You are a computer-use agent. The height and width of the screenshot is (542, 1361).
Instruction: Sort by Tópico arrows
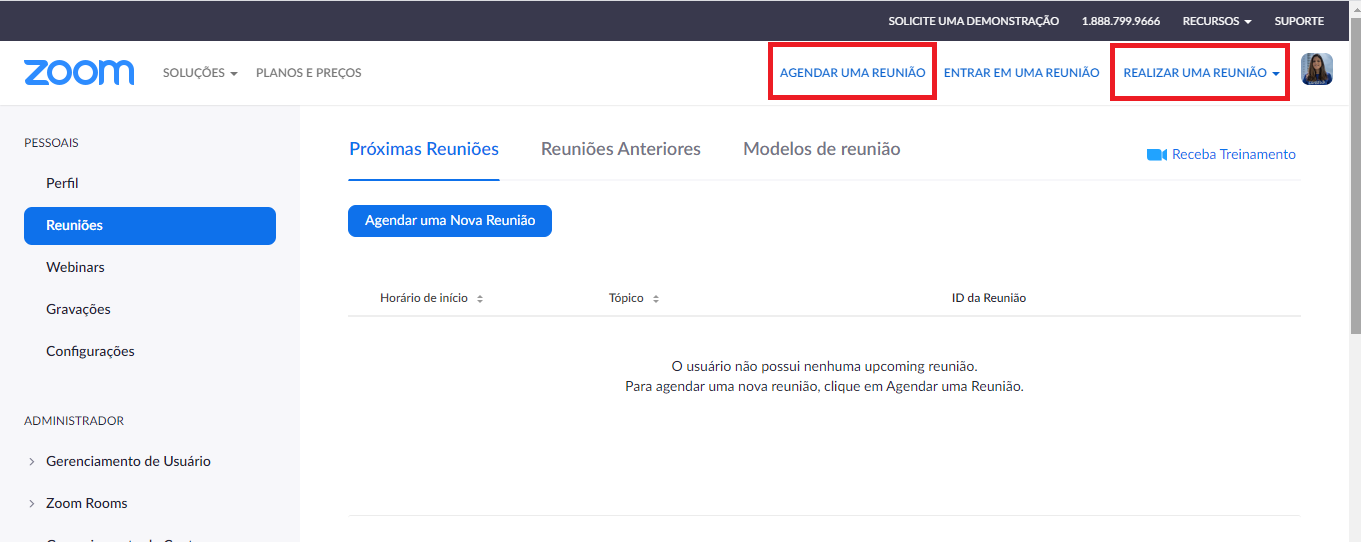(656, 299)
